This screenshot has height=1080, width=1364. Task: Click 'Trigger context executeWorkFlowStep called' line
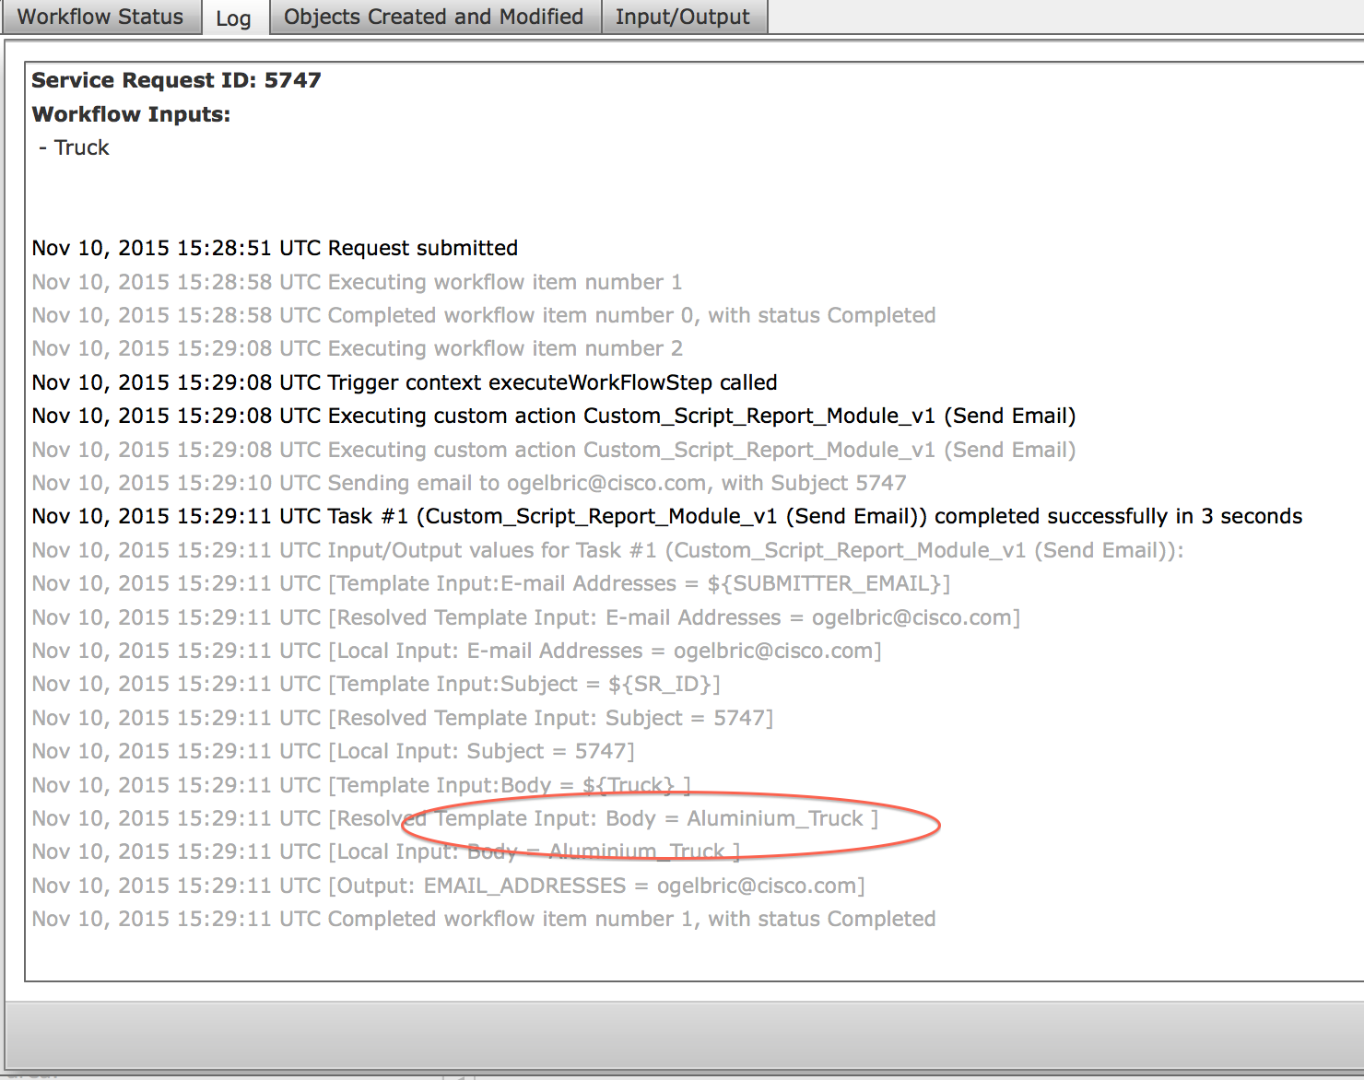click(x=405, y=382)
